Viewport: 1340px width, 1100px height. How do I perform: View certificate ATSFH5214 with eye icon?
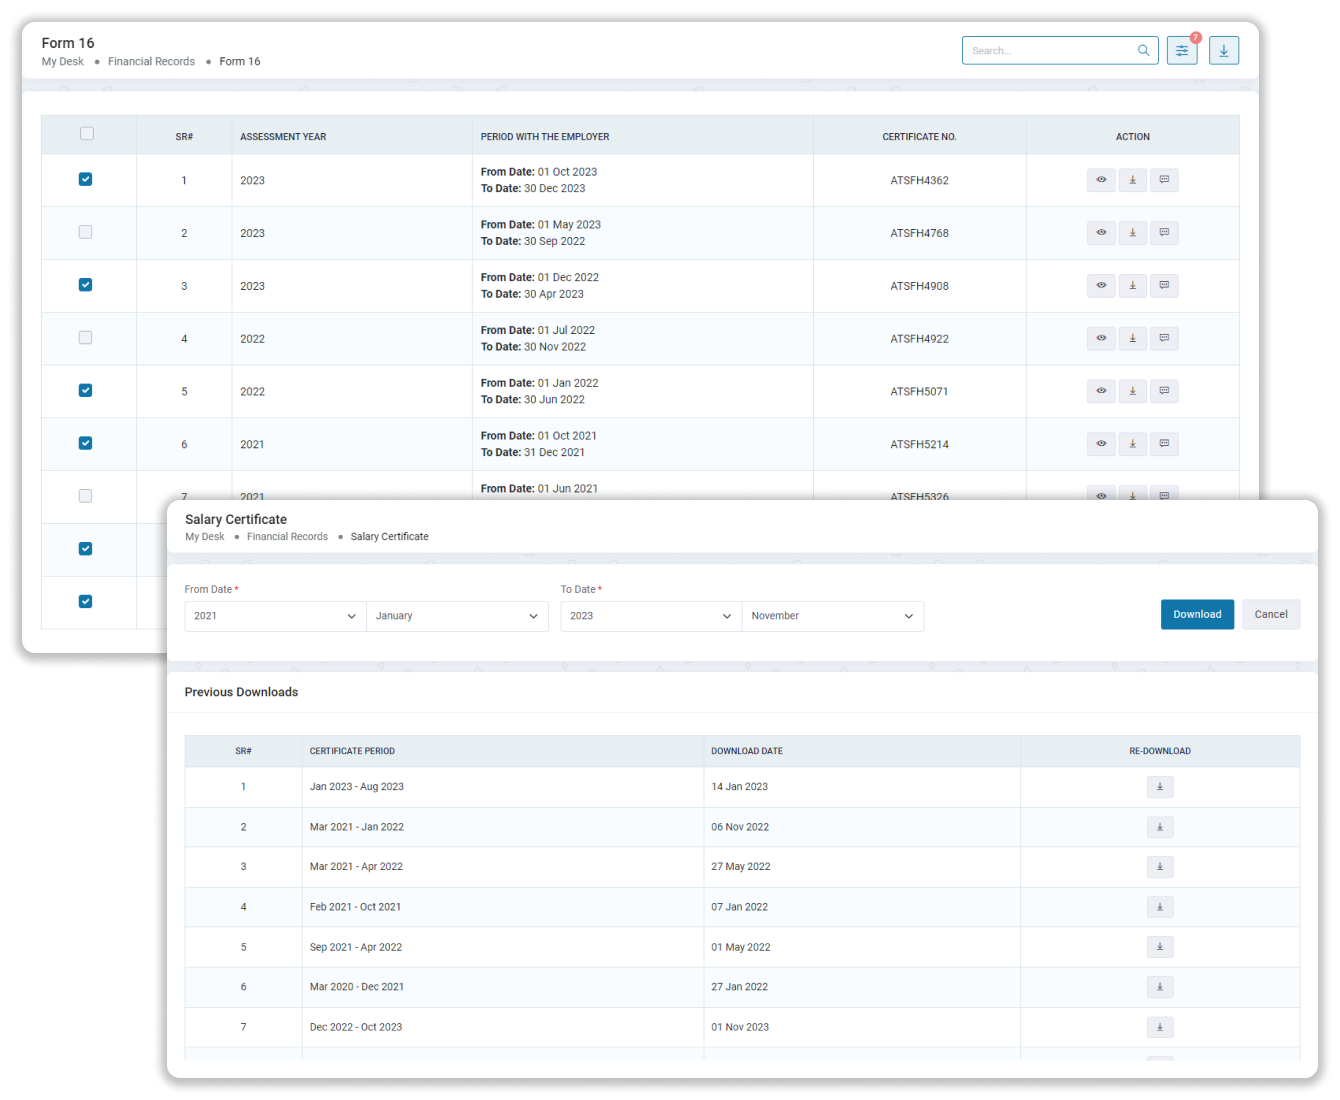coord(1101,444)
